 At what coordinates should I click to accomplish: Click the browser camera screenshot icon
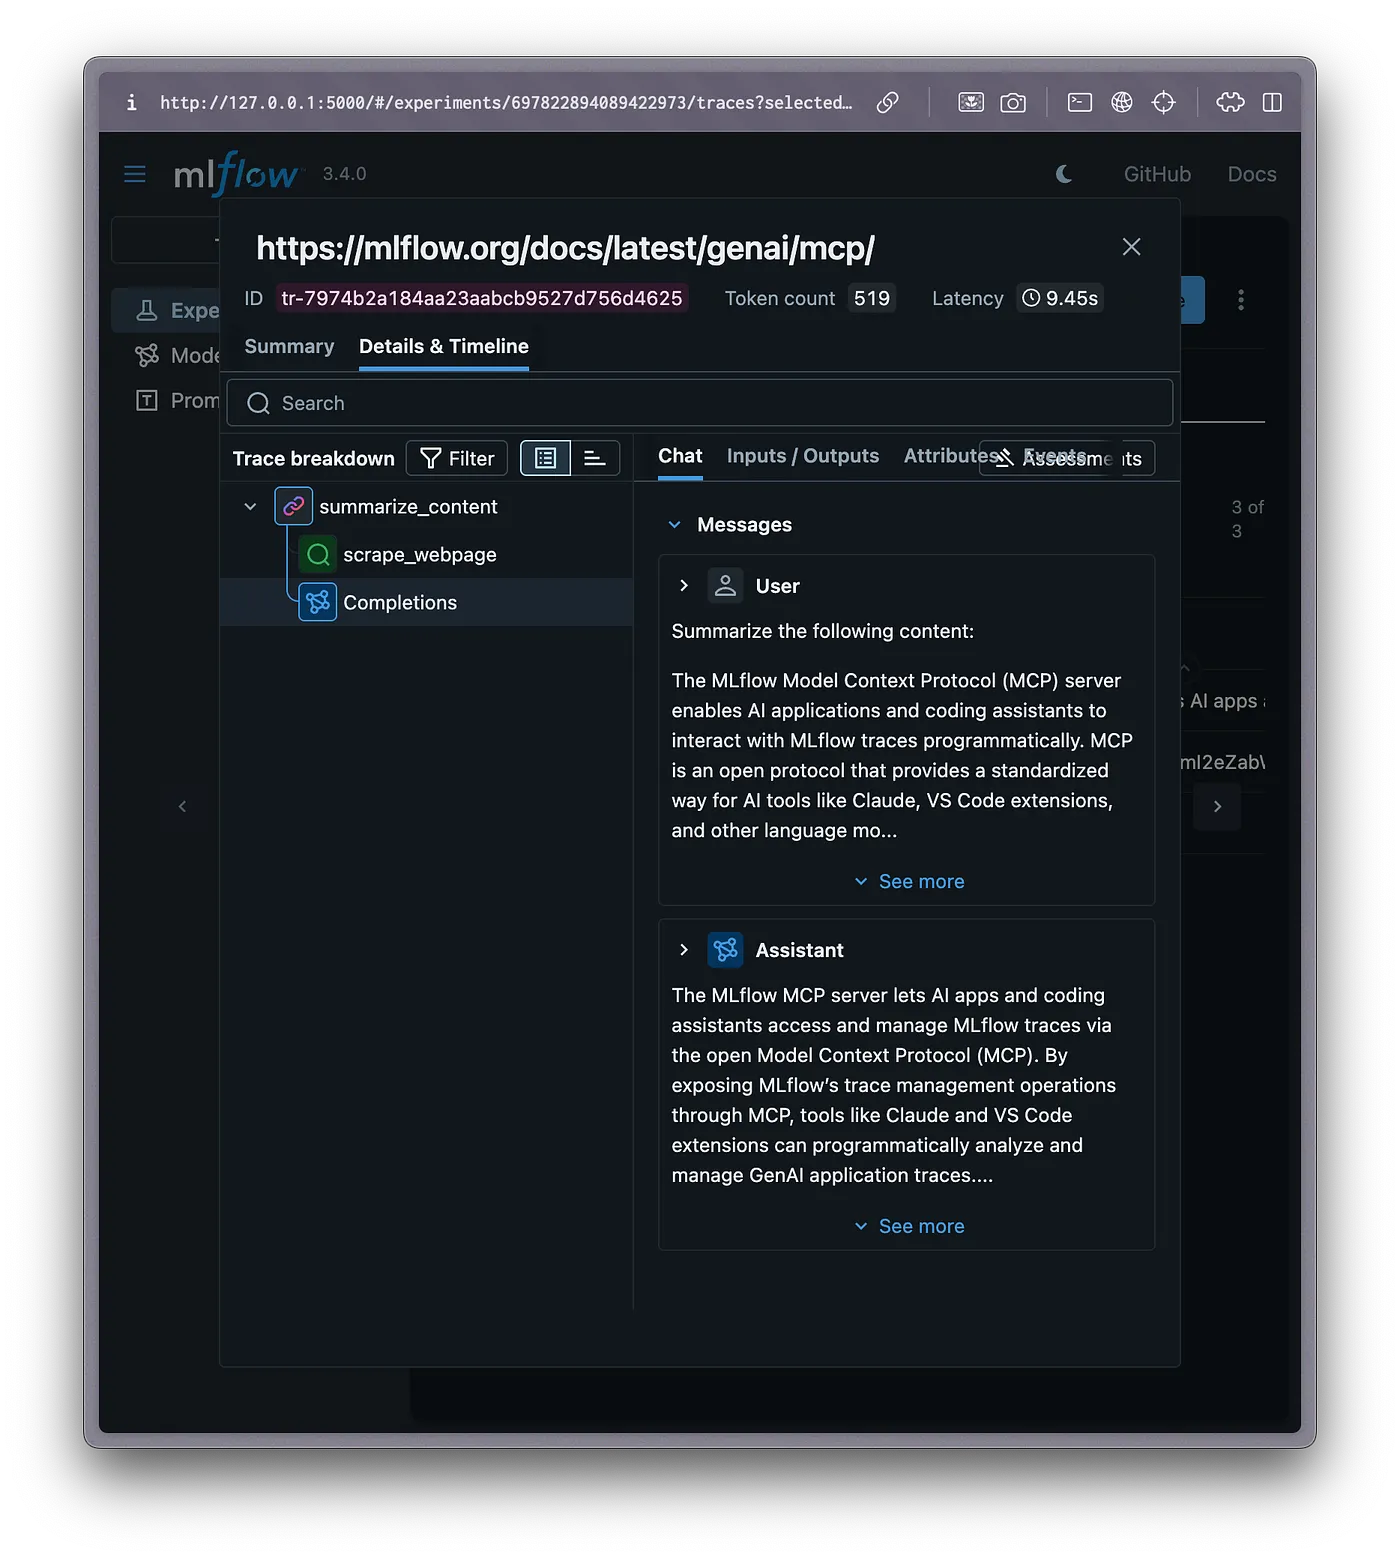point(1013,102)
